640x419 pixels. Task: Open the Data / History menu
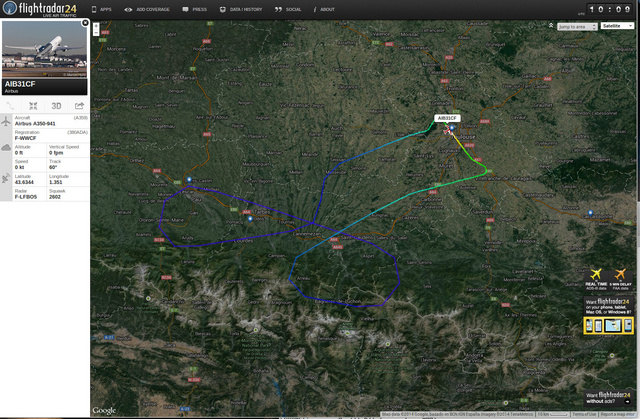(241, 9)
